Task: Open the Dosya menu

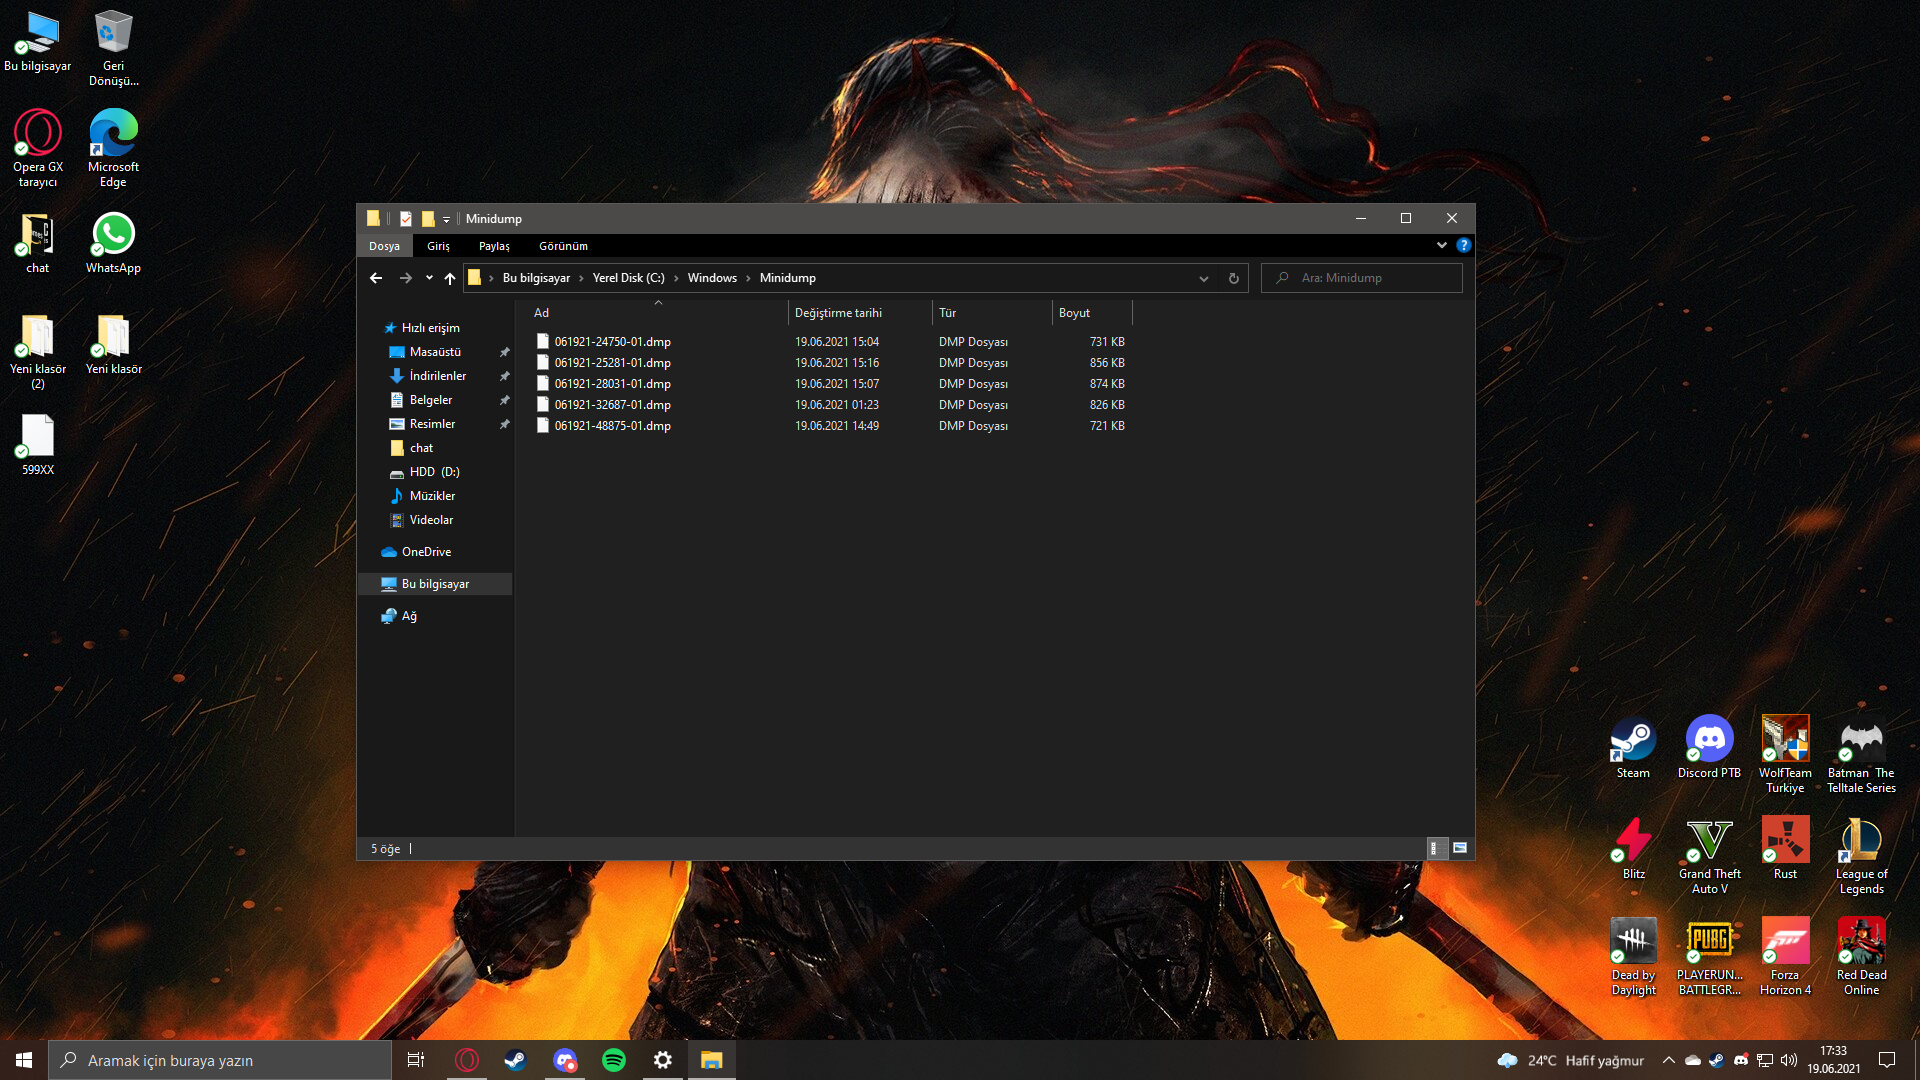Action: point(384,246)
